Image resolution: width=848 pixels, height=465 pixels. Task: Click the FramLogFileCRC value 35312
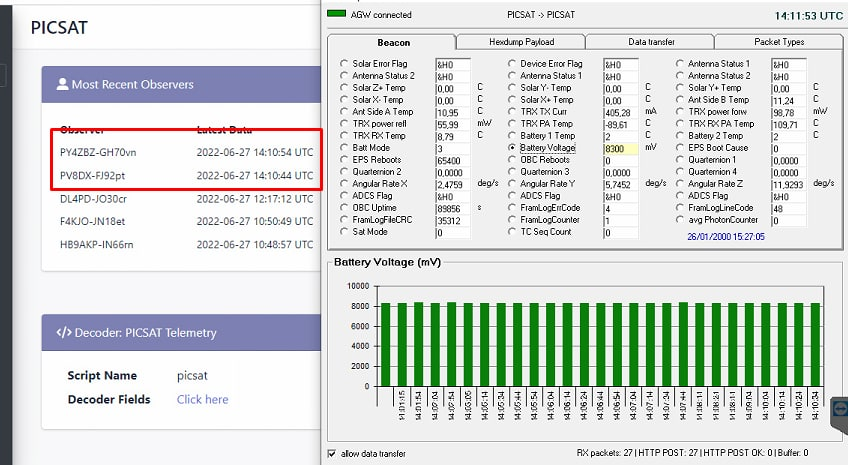coord(453,221)
